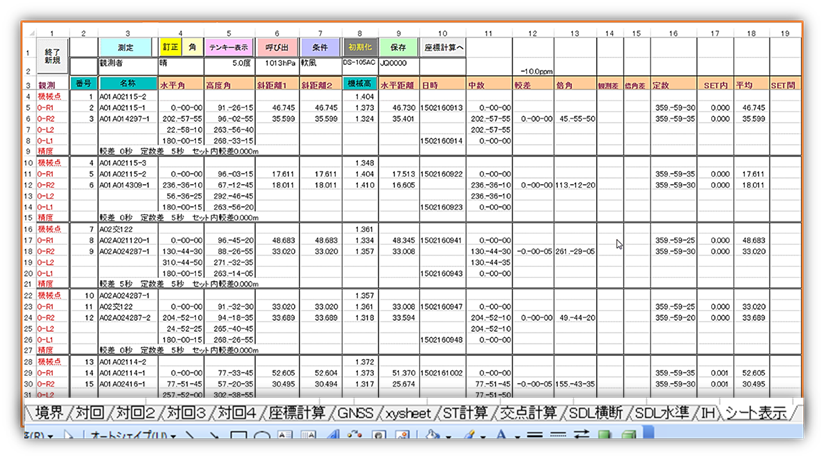Click the yellow 訂正 button
Screen dimensions: 824x459
tap(169, 46)
